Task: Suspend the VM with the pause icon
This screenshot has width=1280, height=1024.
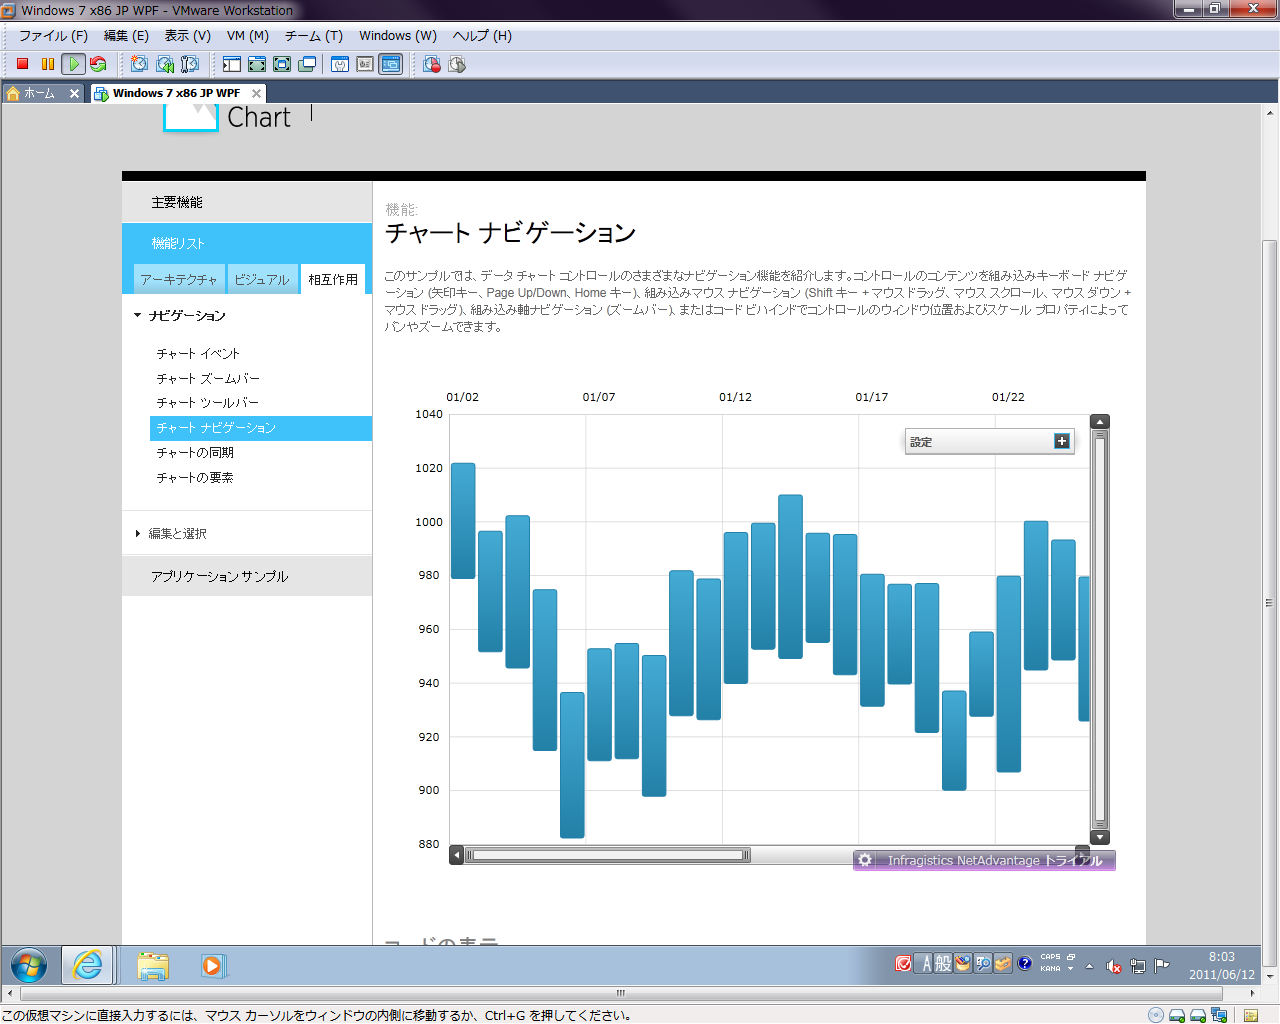Action: click(x=47, y=64)
